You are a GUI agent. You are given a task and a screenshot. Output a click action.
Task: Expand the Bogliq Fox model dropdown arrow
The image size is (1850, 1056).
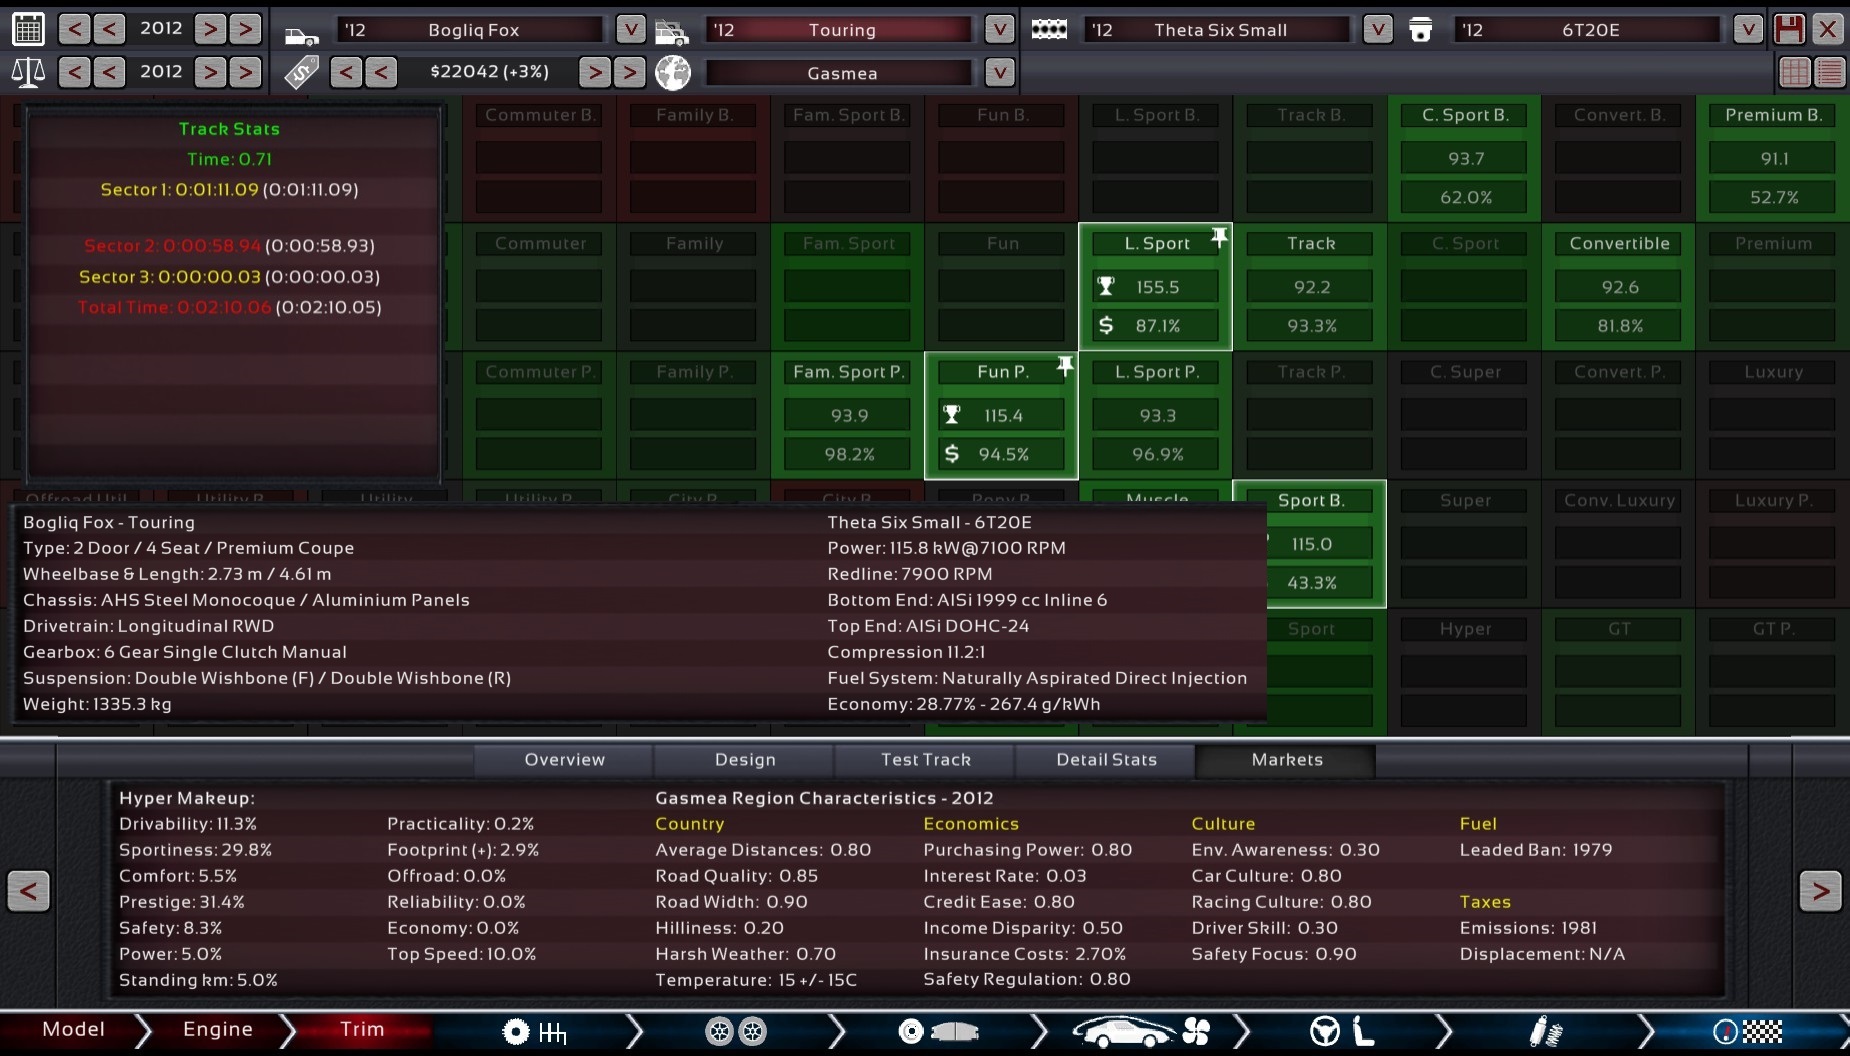pos(630,29)
